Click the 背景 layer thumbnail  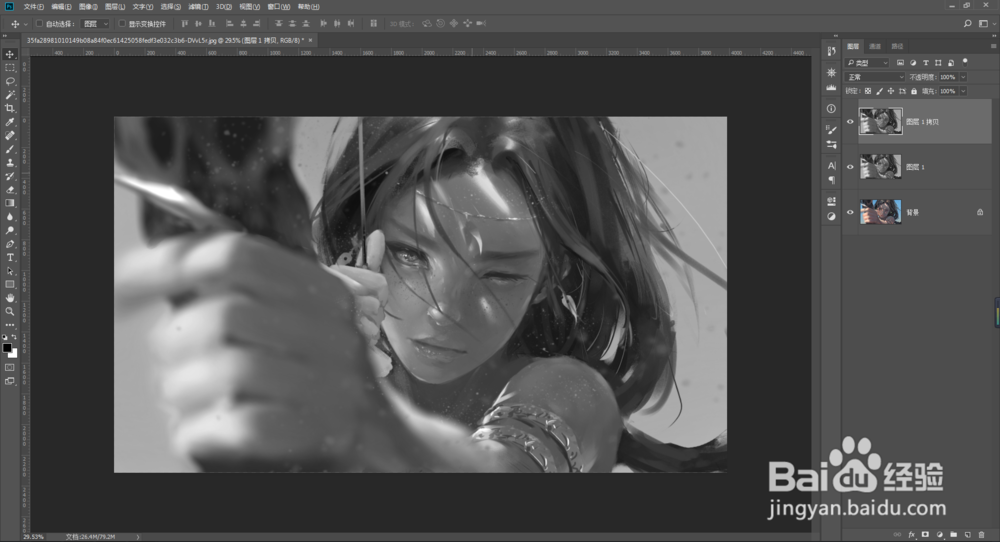point(880,212)
